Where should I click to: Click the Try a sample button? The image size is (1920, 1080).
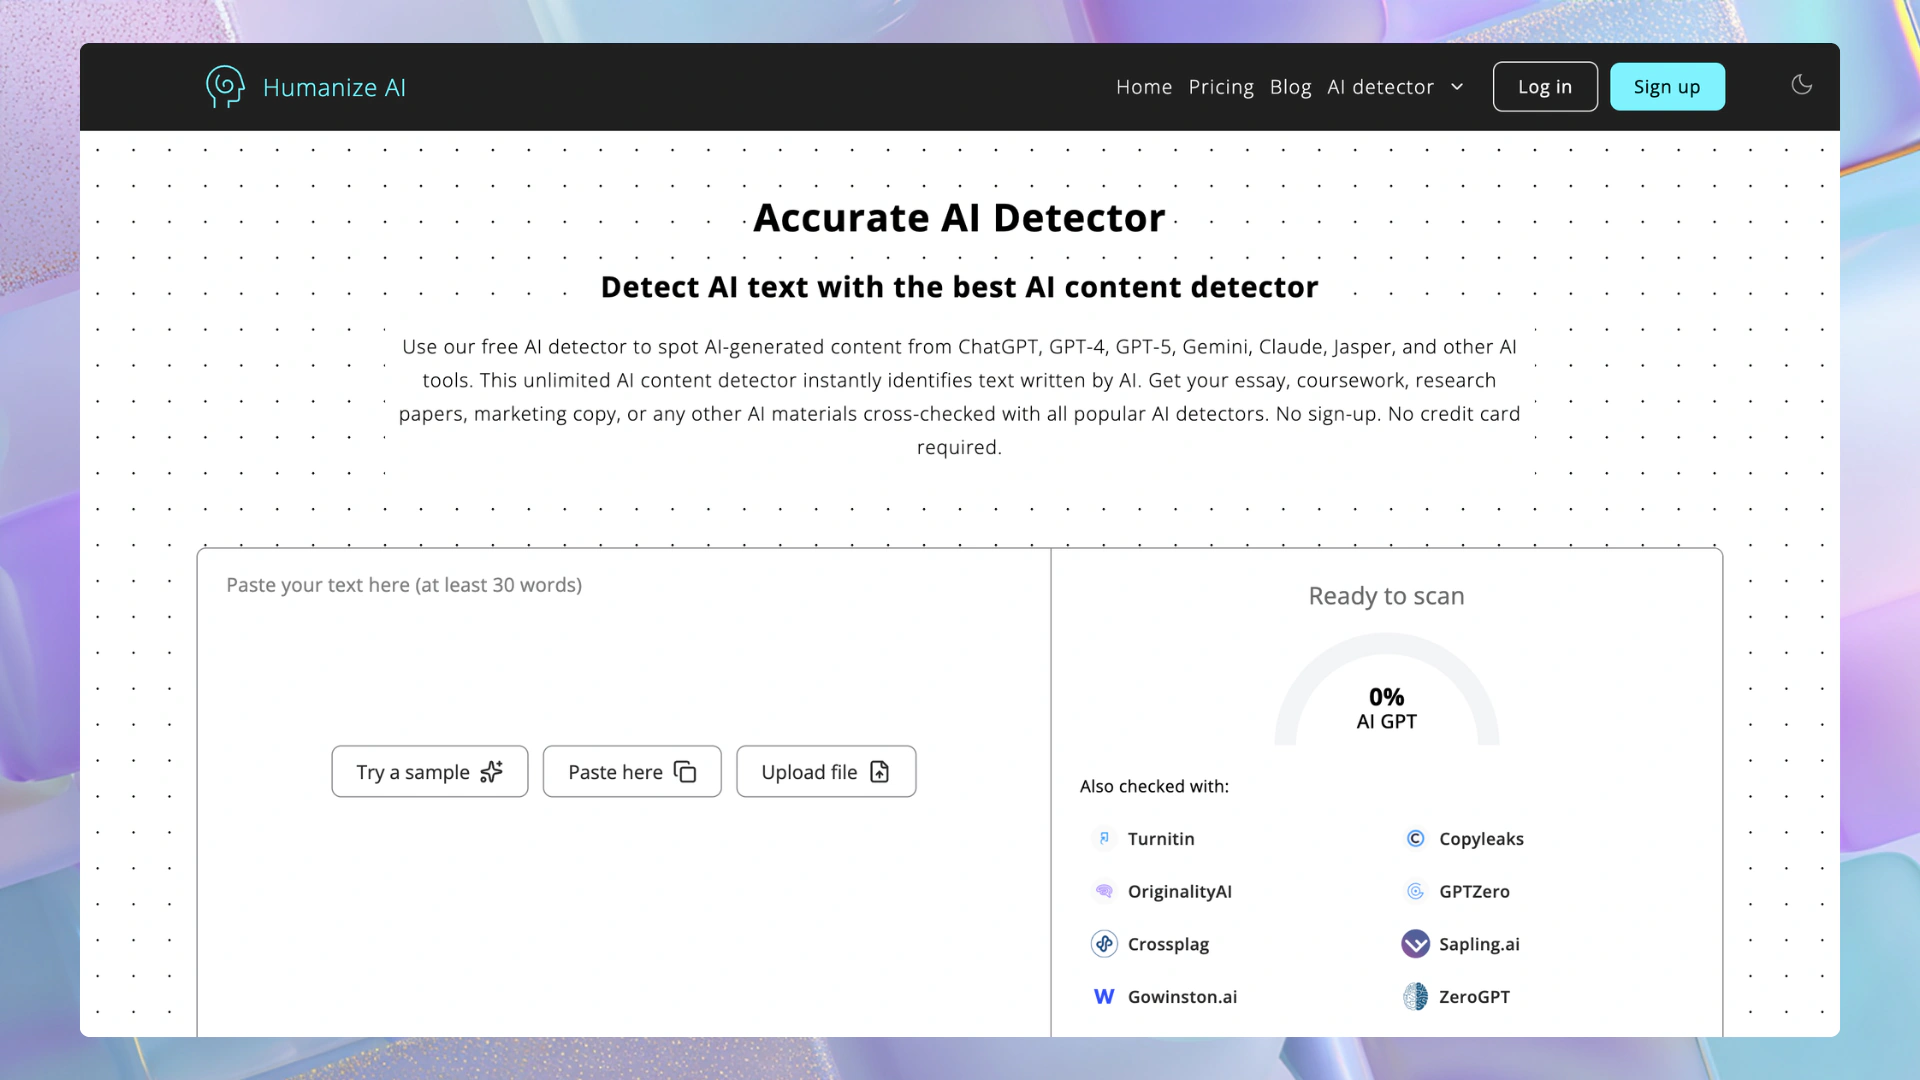point(429,771)
